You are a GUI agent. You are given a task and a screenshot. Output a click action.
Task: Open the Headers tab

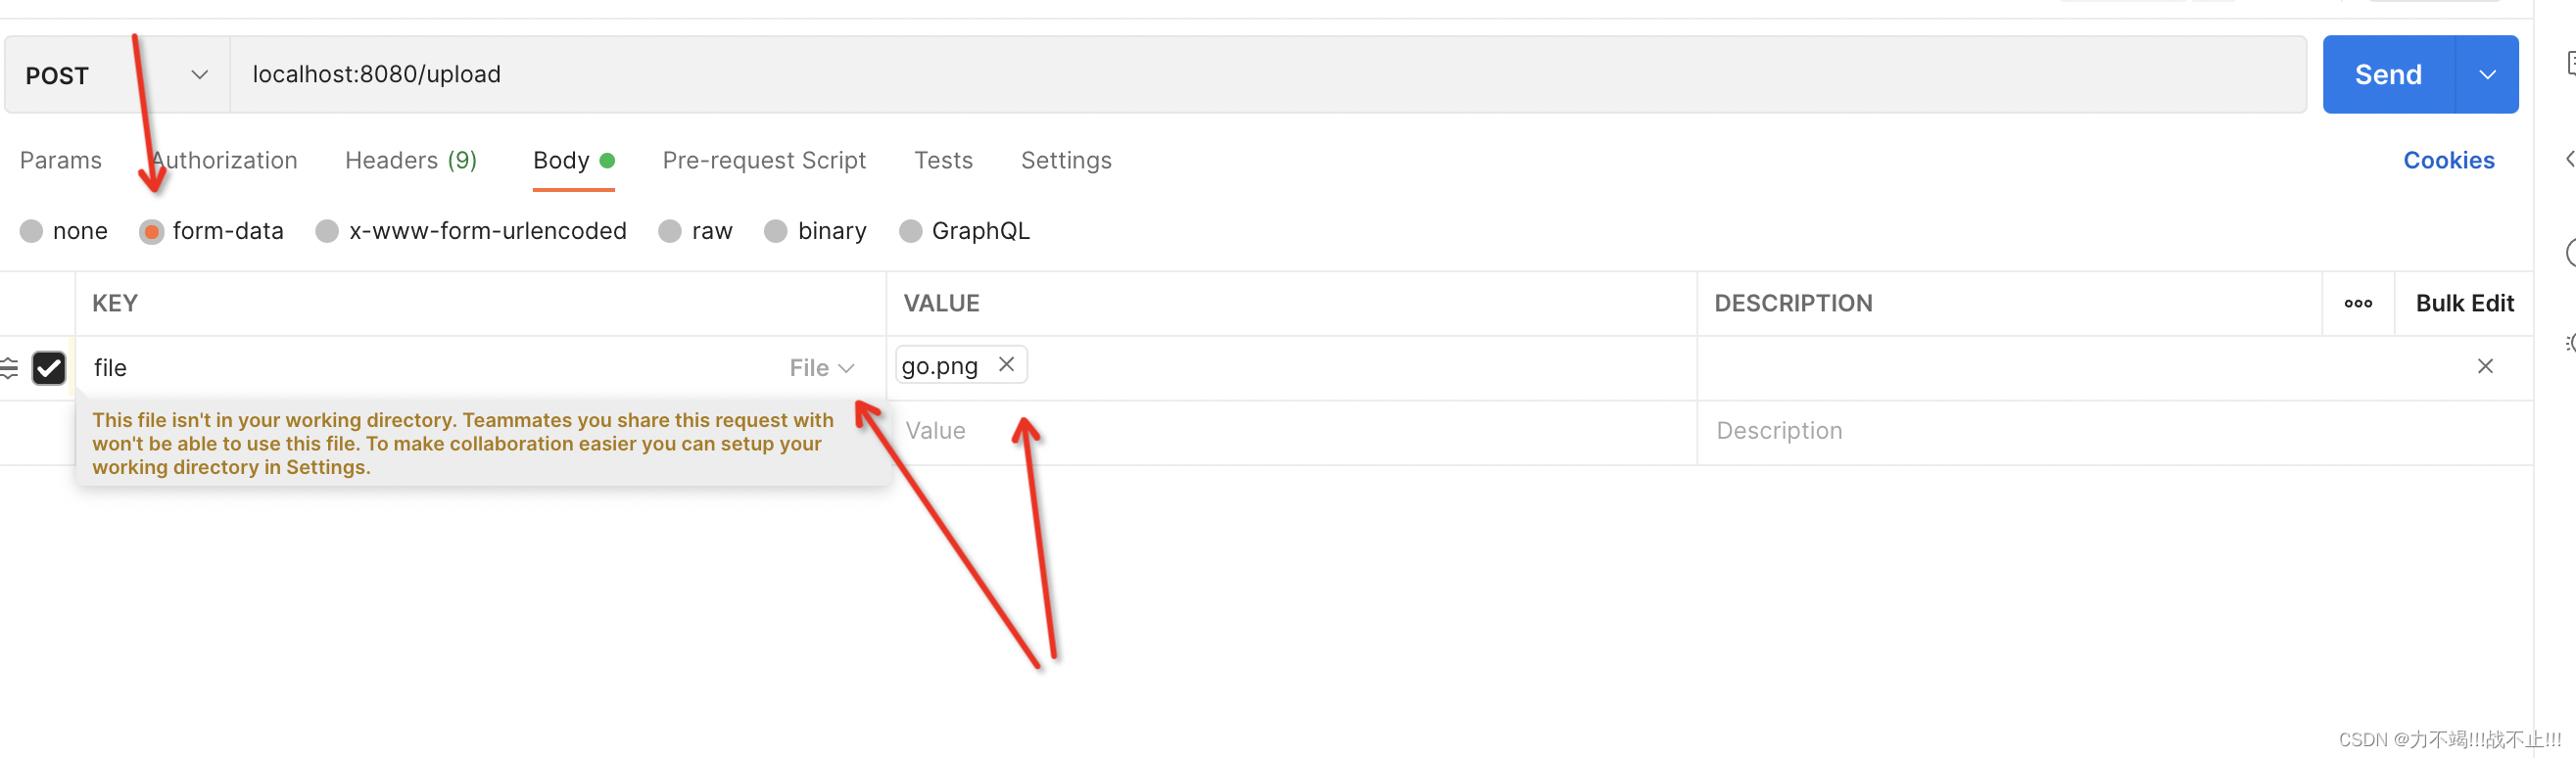click(x=410, y=161)
